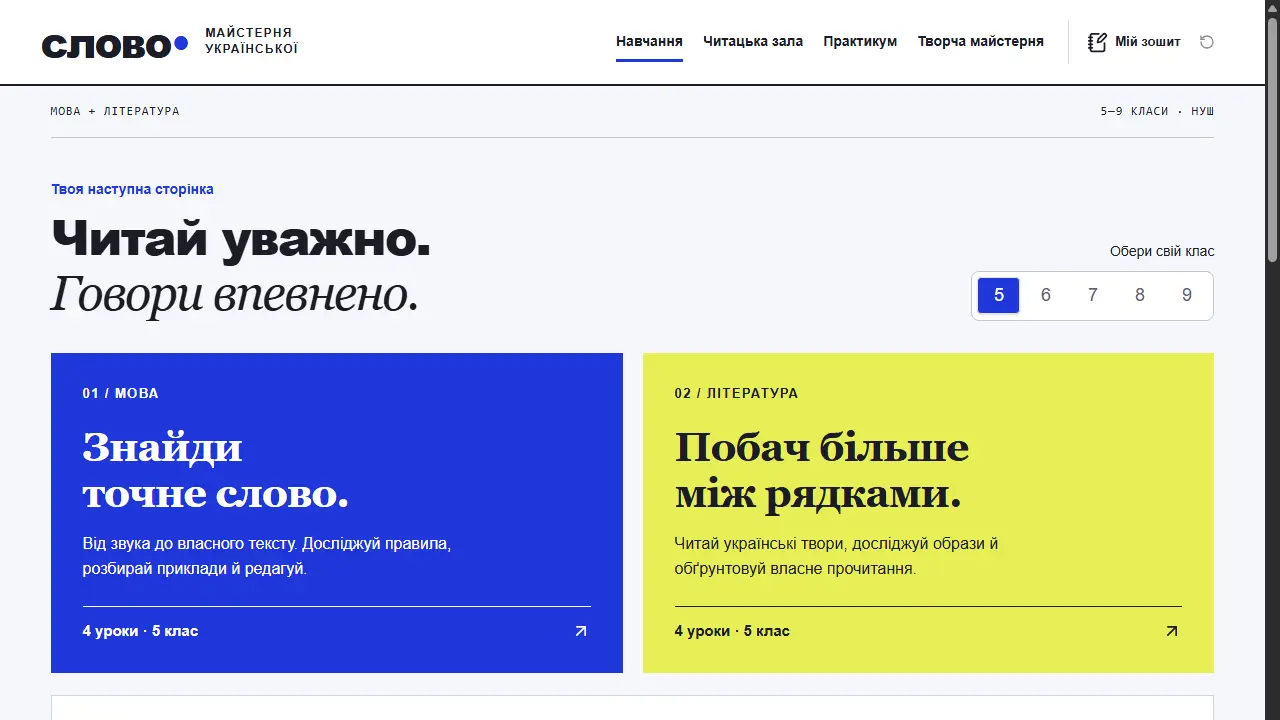Open the Читацька зала tab
This screenshot has height=720, width=1280.
click(753, 41)
